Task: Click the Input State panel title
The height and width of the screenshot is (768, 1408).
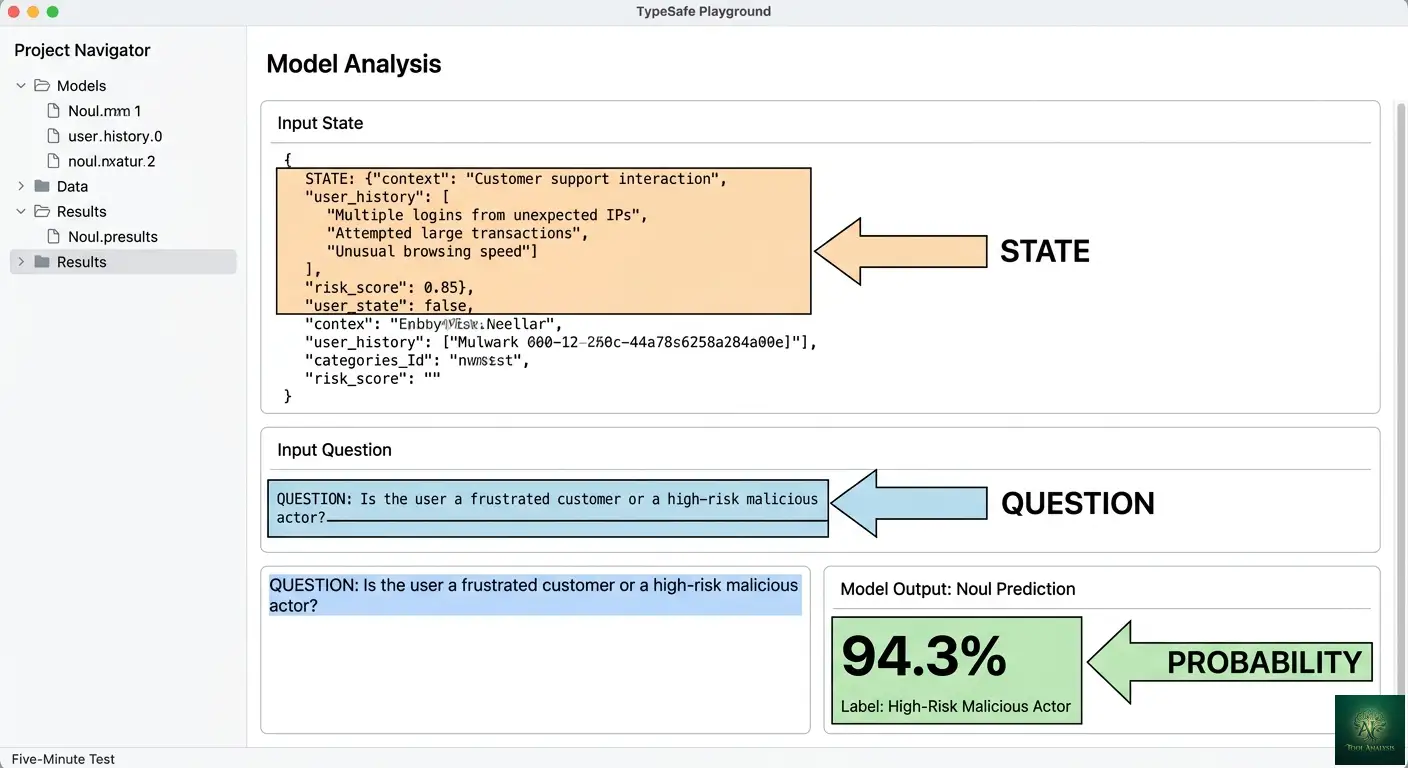Action: [320, 123]
